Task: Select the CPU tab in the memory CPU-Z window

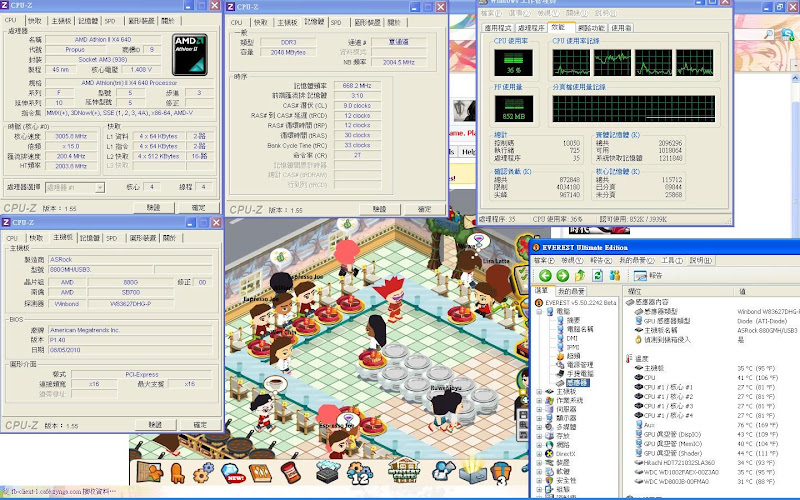Action: pyautogui.click(x=236, y=22)
